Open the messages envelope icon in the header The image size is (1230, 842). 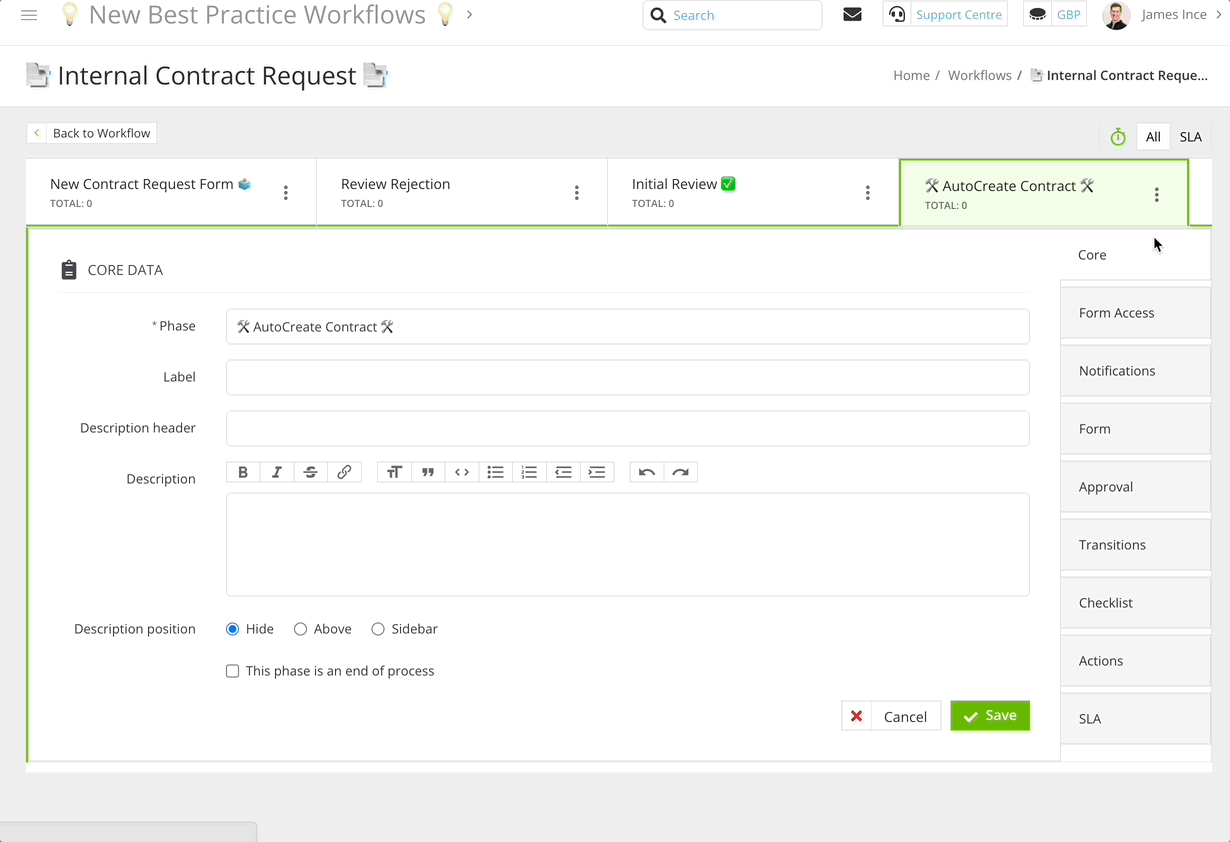click(852, 14)
